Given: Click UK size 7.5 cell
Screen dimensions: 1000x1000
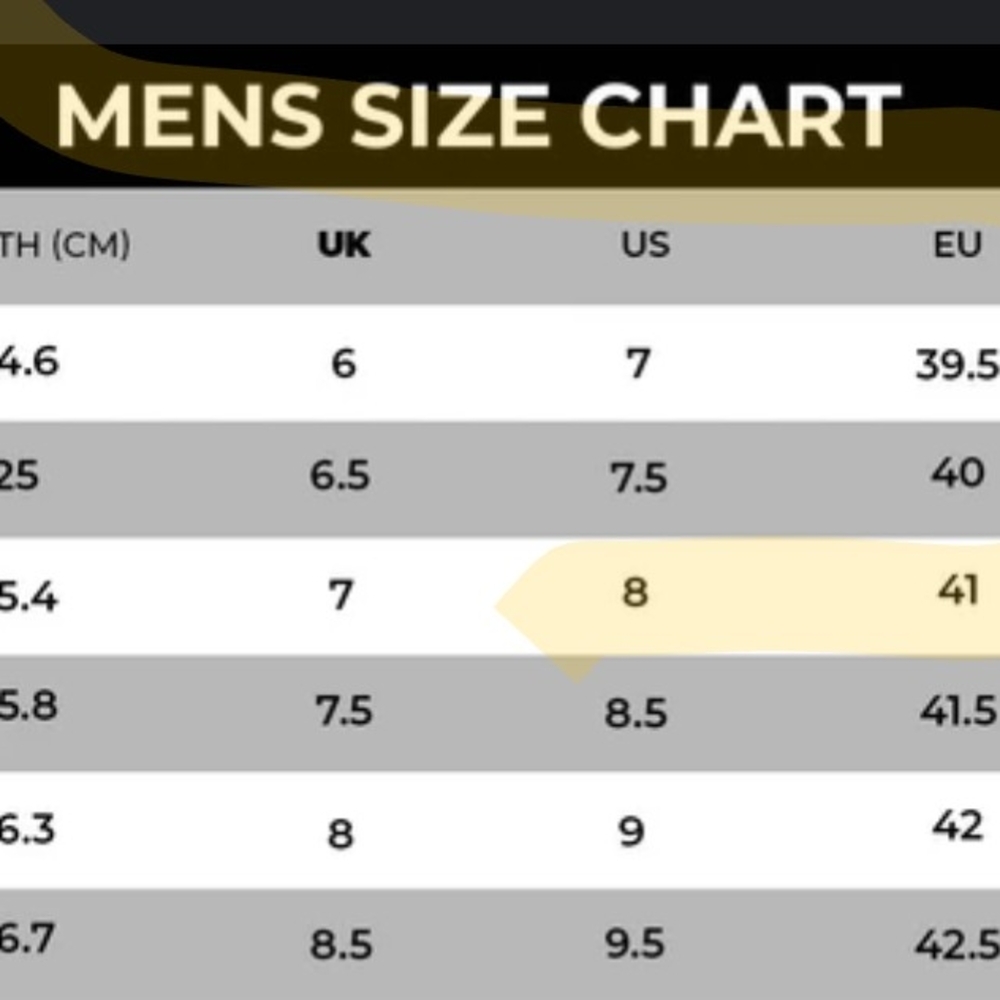Looking at the screenshot, I should [344, 710].
